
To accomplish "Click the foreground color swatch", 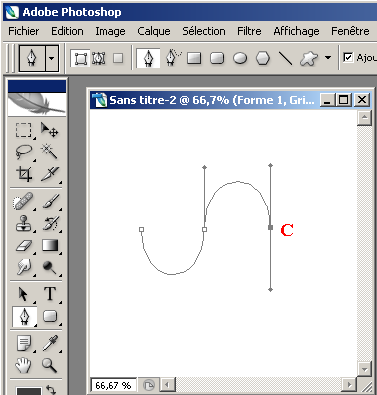I will [x=29, y=390].
